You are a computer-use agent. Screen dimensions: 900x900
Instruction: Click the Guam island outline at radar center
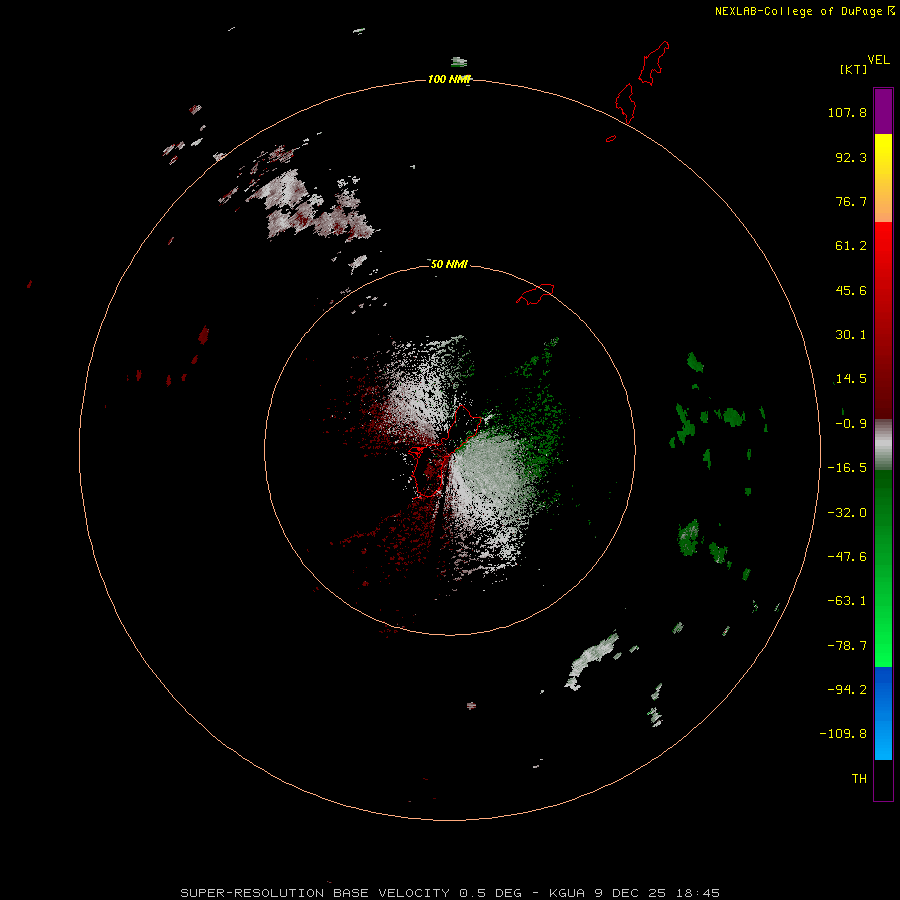[x=447, y=451]
